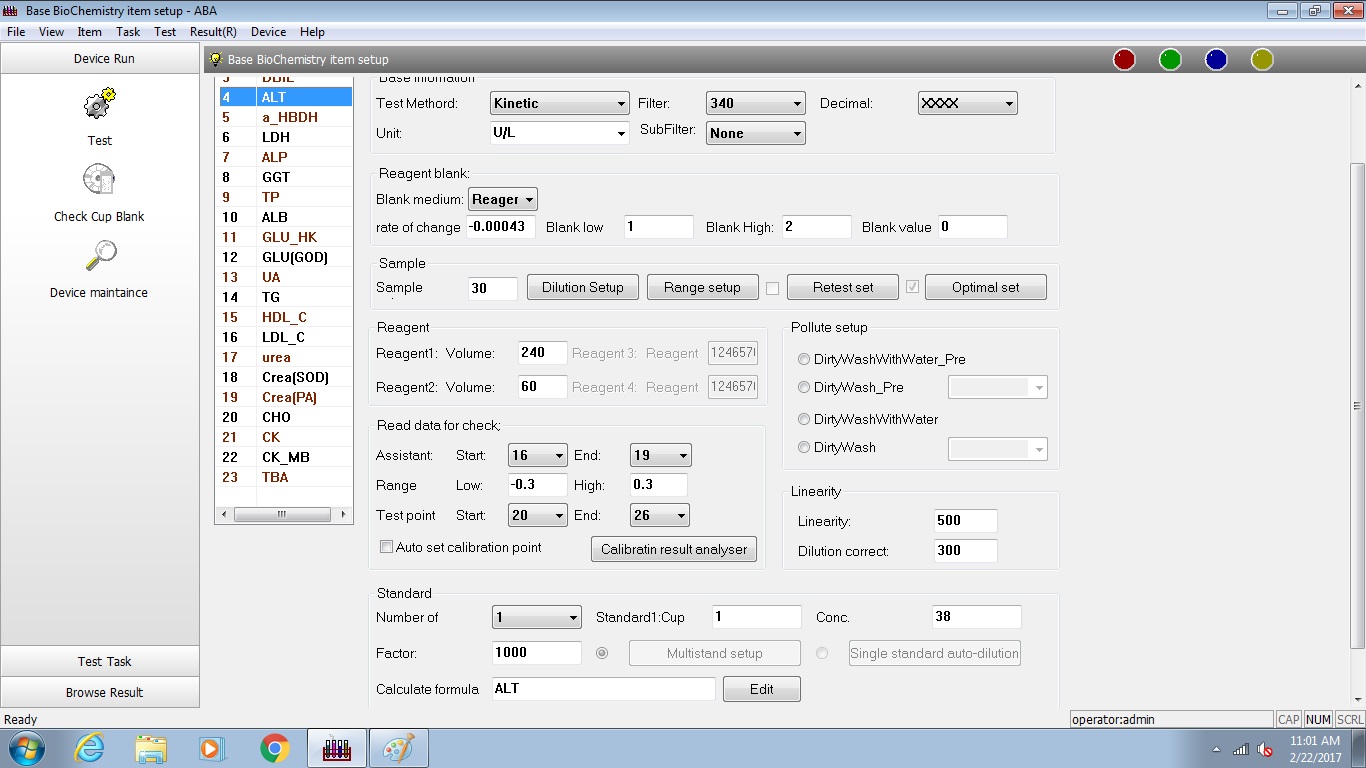
Task: Click the item list horizontal scrollbar
Action: click(x=284, y=515)
